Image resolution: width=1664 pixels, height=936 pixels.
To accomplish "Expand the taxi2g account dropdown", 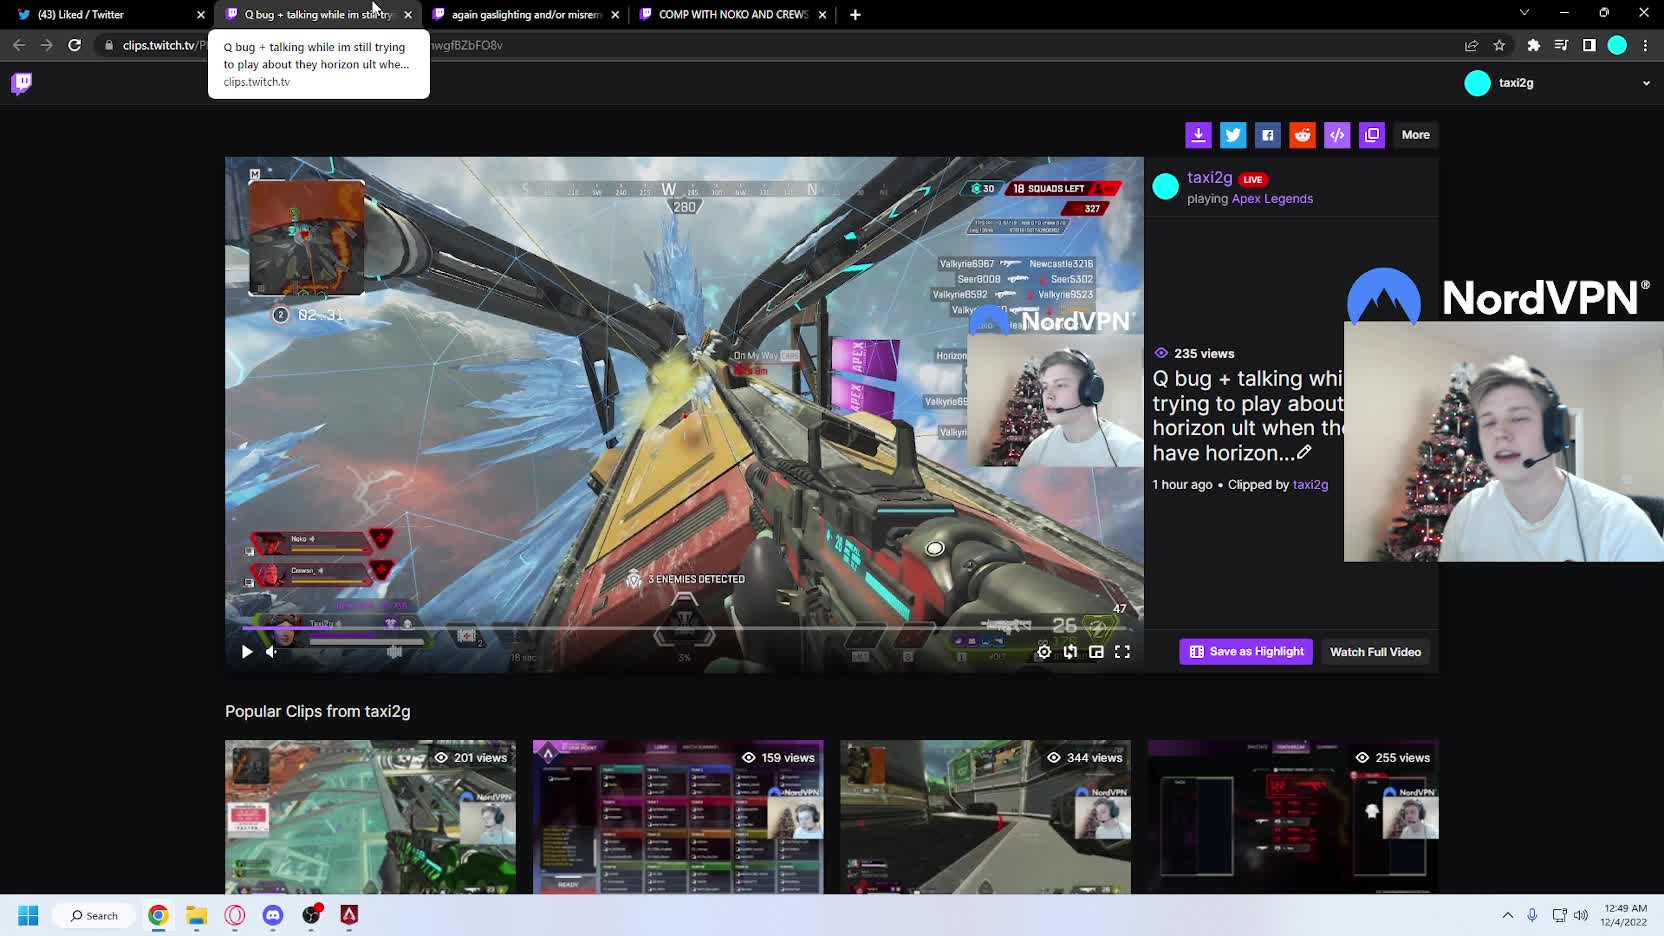I will pos(1646,83).
